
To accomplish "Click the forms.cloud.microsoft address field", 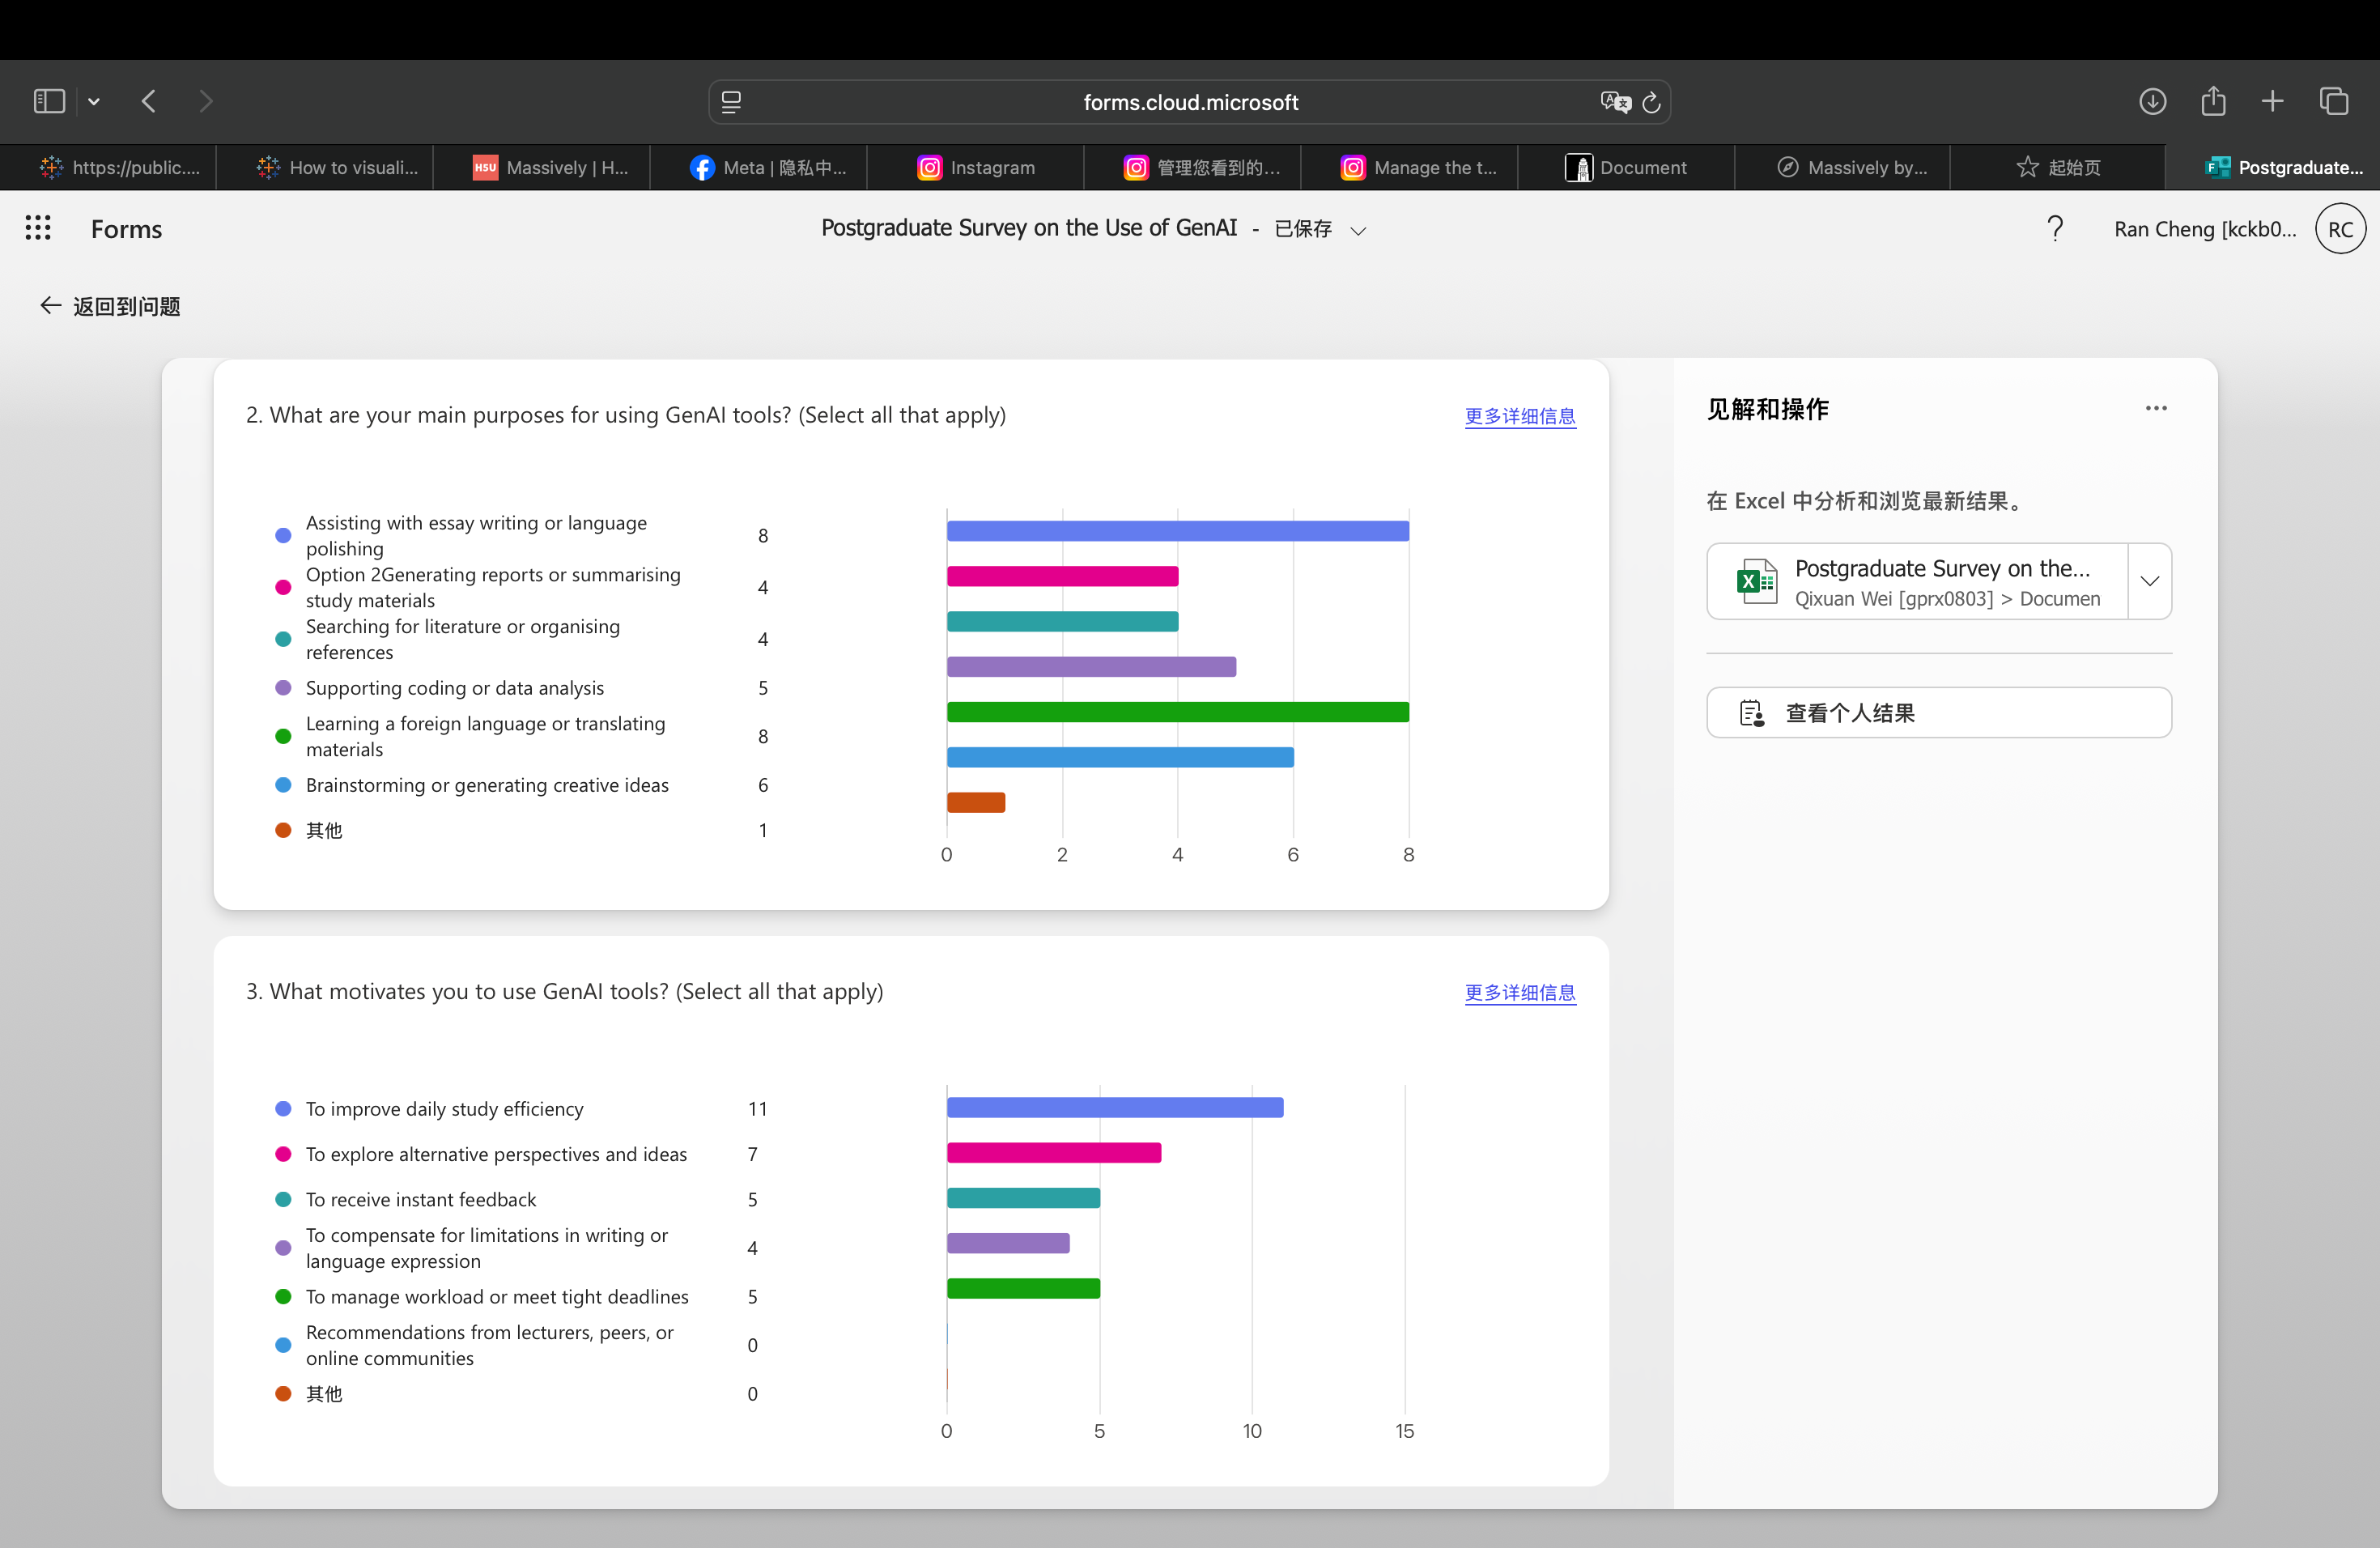I will [1189, 102].
